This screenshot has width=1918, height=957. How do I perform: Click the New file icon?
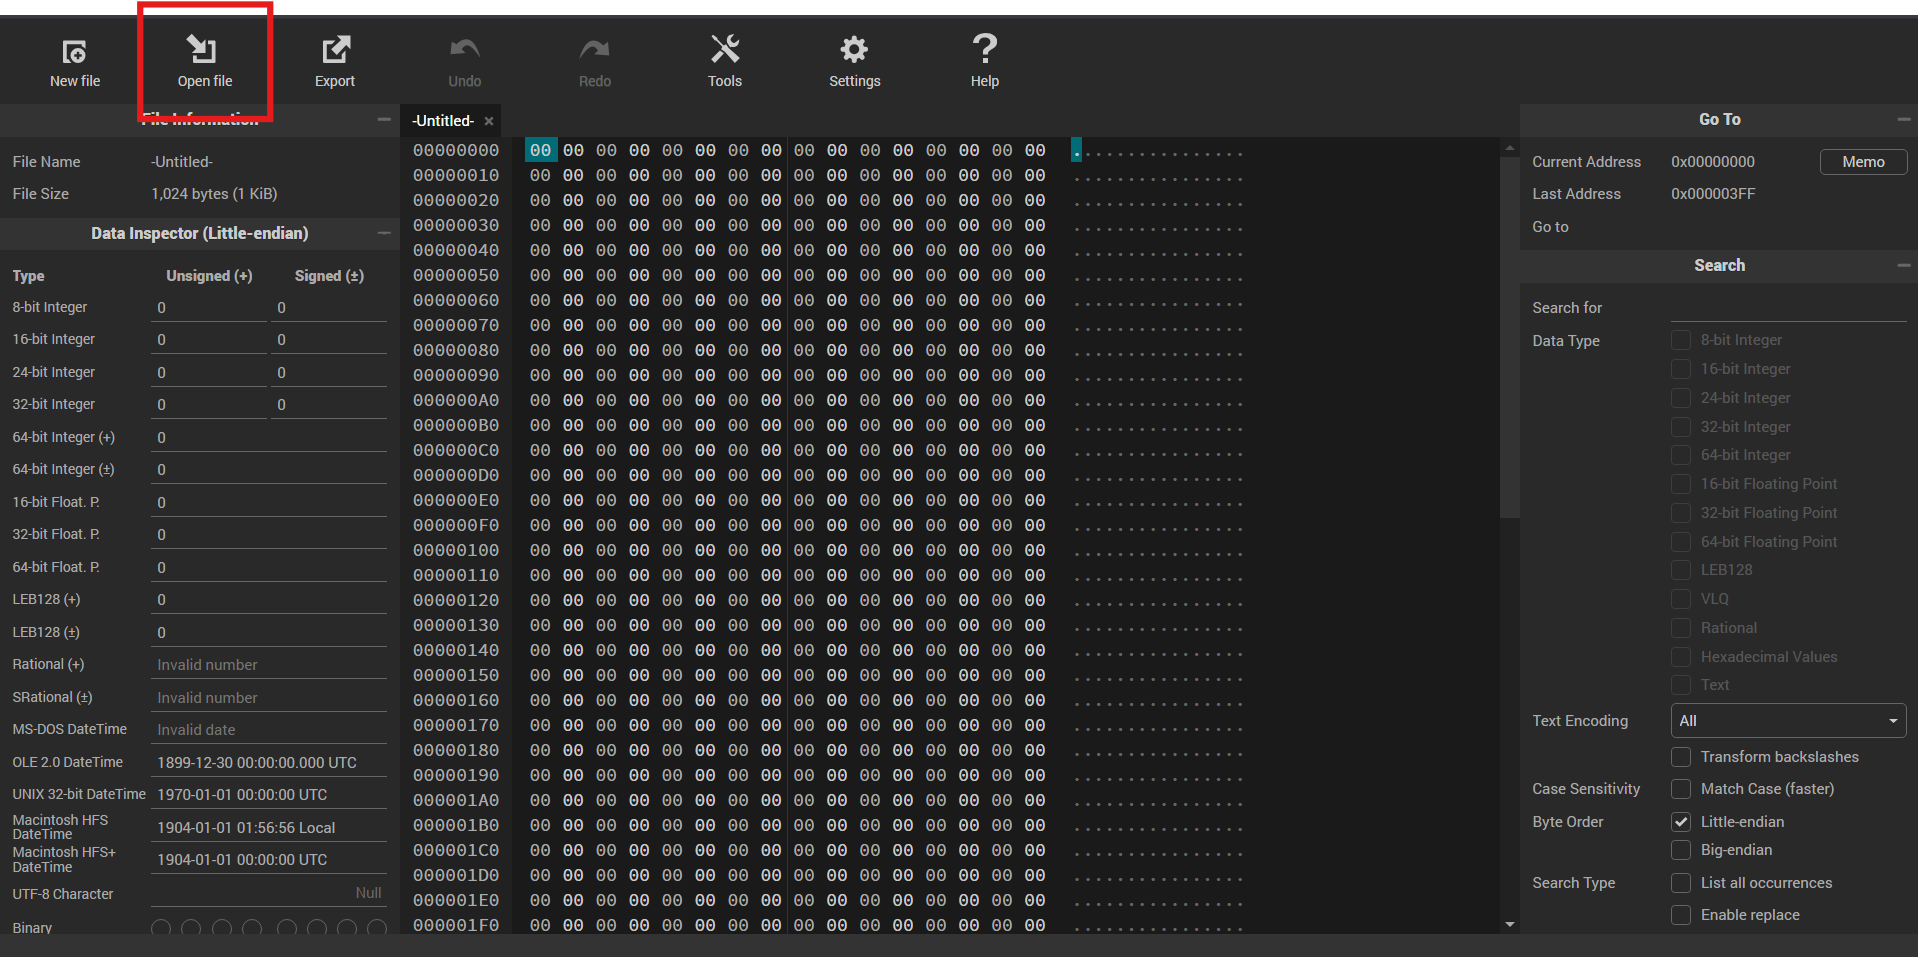point(75,51)
